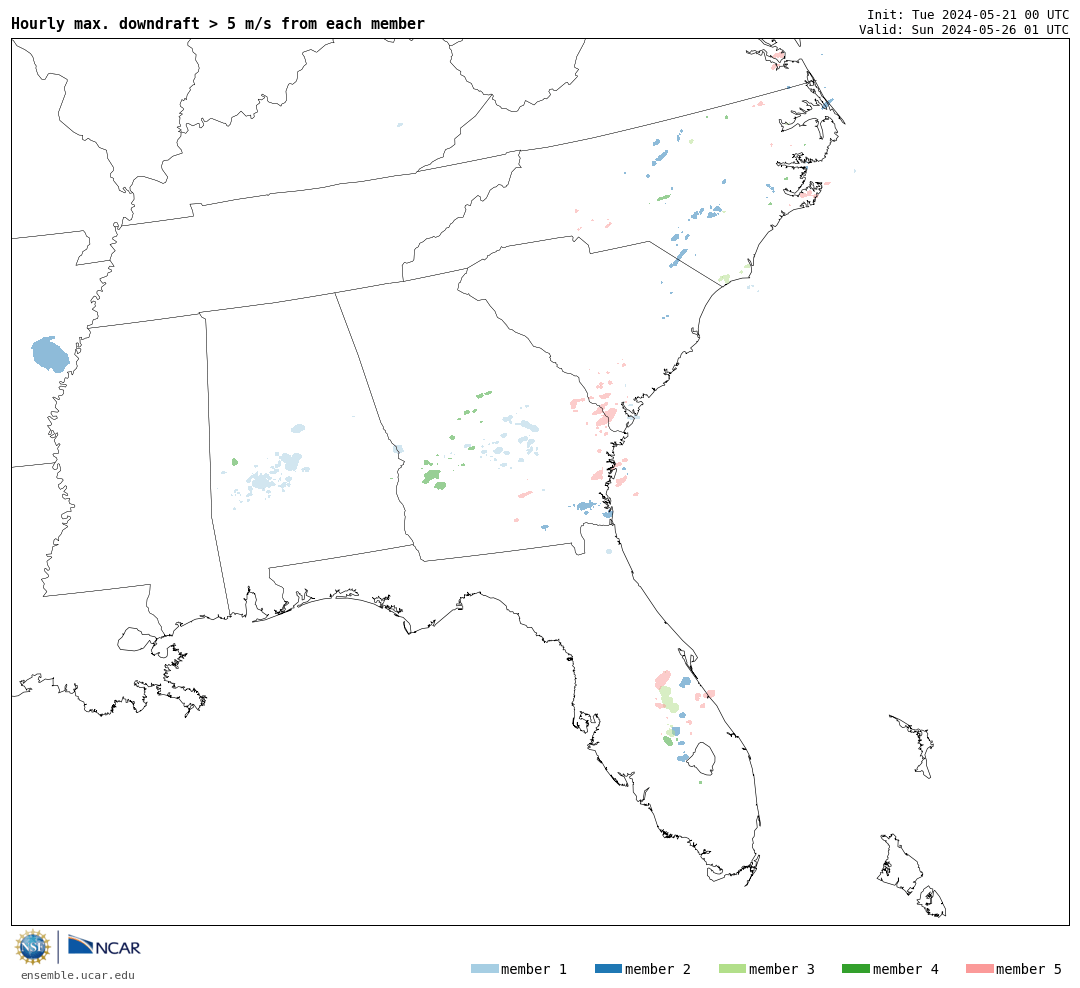This screenshot has width=1080, height=988.
Task: Click the member 4 legend color swatch
Action: pos(855,968)
